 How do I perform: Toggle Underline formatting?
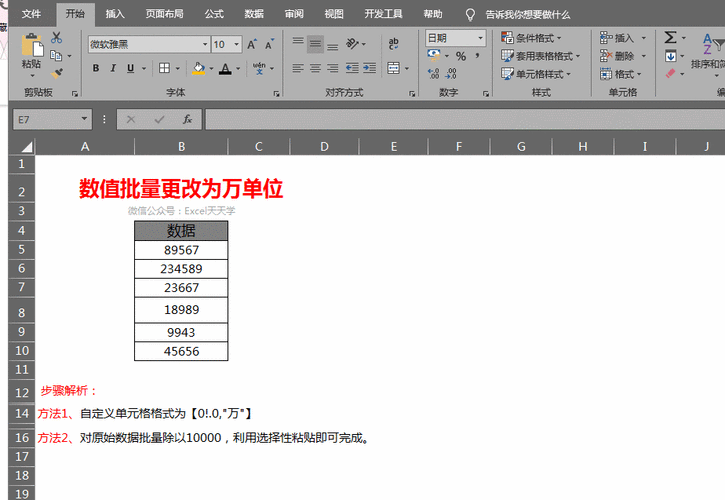130,68
